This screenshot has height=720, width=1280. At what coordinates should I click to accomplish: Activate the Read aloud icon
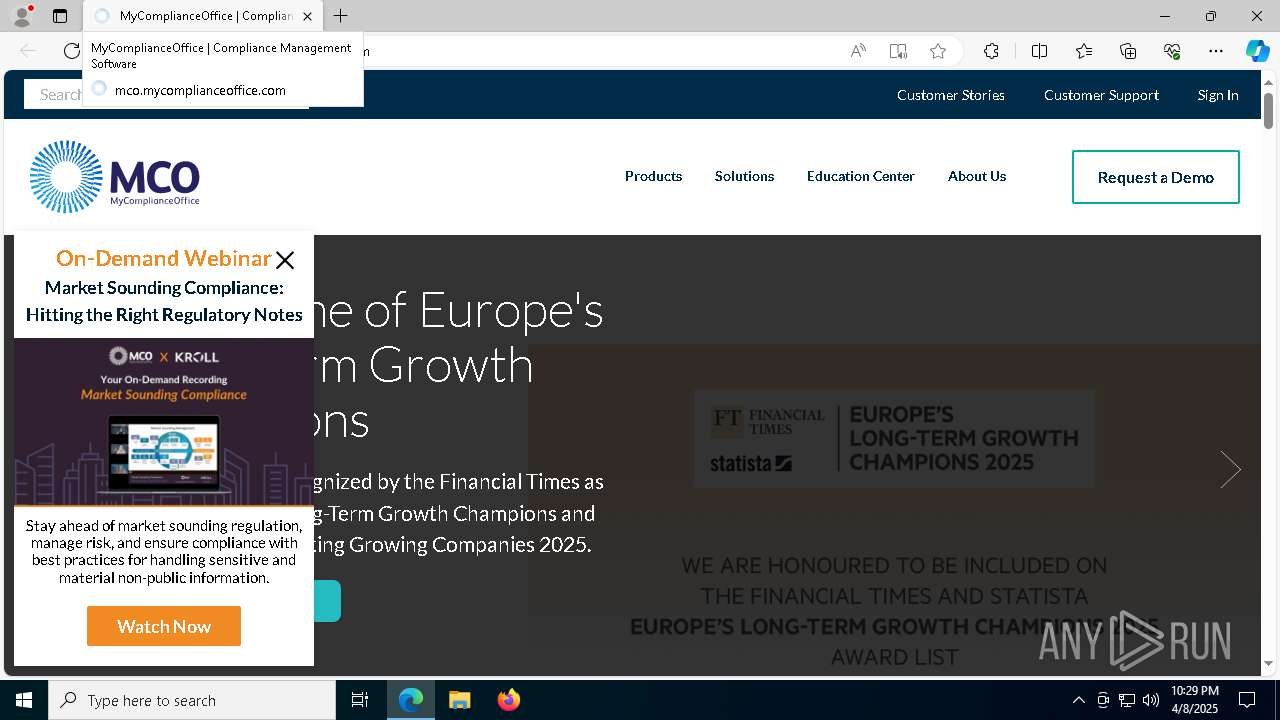click(858, 51)
